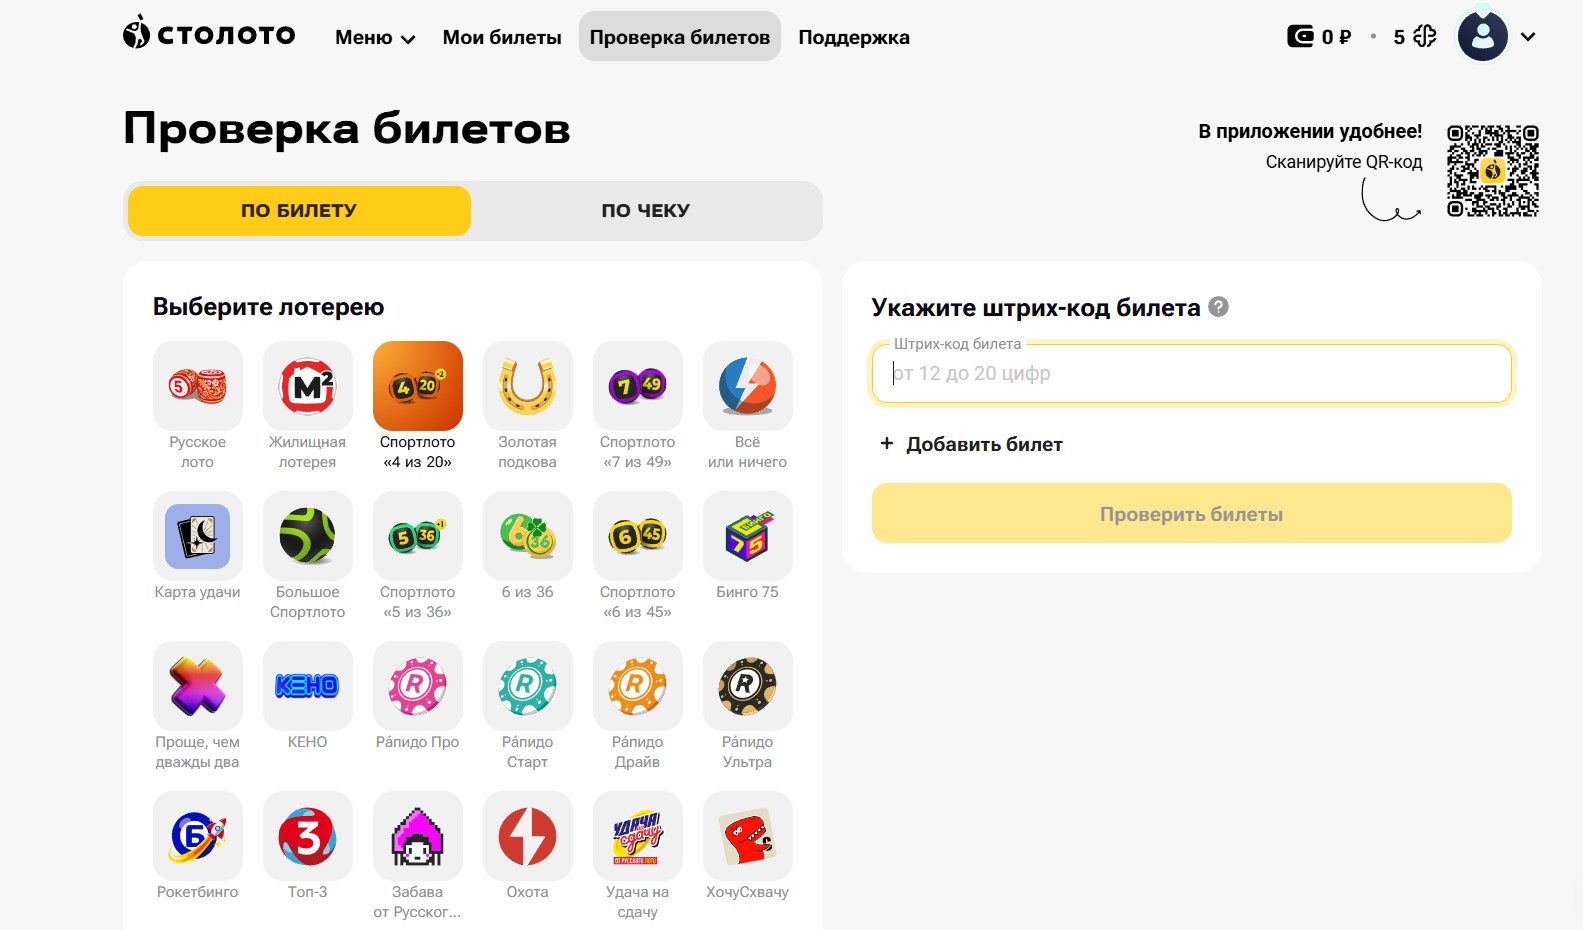Image resolution: width=1583 pixels, height=930 pixels.
Task: Select the Русское лото lottery icon
Action: [x=197, y=386]
